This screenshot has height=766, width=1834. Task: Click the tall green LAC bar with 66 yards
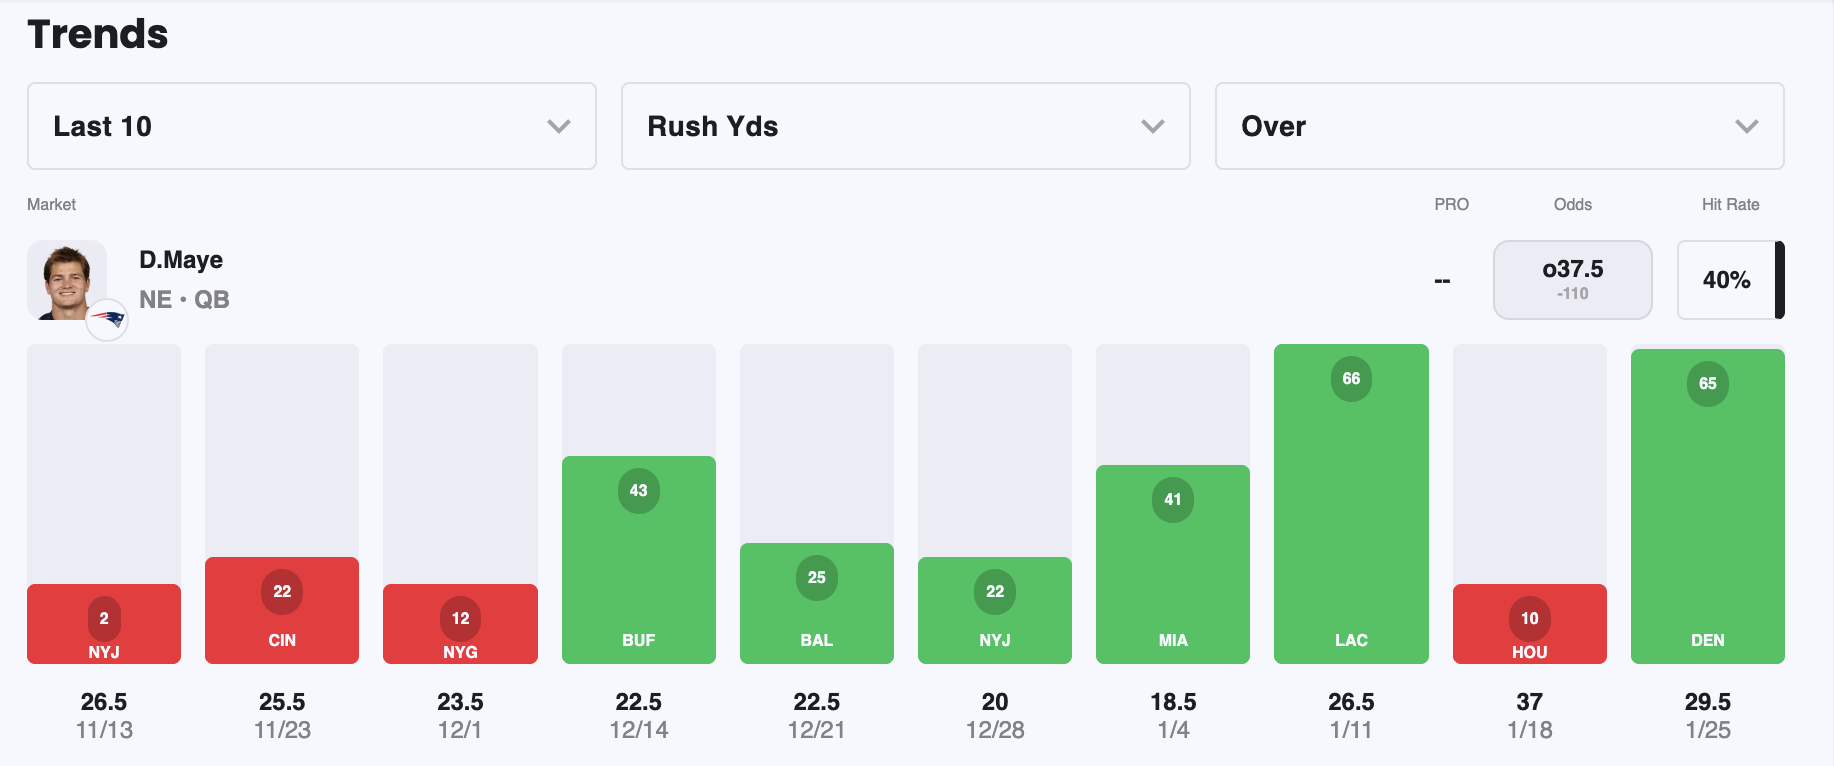pyautogui.click(x=1351, y=503)
